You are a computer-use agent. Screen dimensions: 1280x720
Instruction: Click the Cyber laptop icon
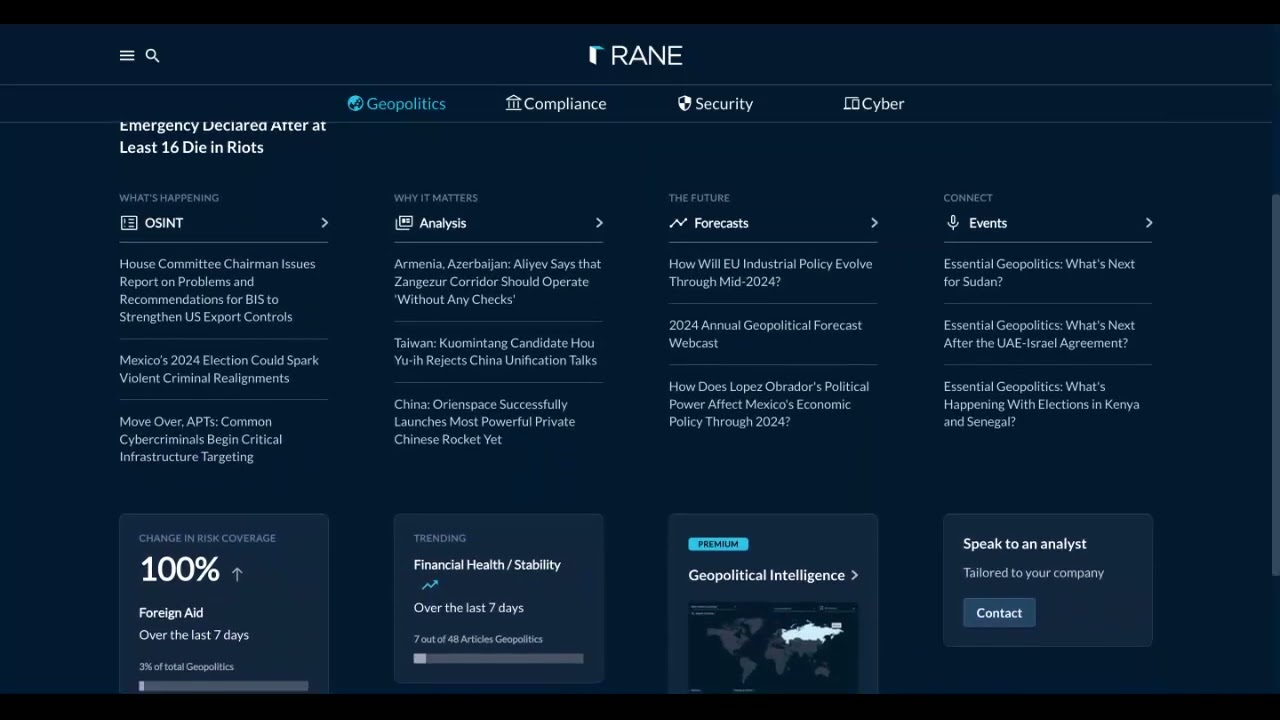(x=851, y=103)
